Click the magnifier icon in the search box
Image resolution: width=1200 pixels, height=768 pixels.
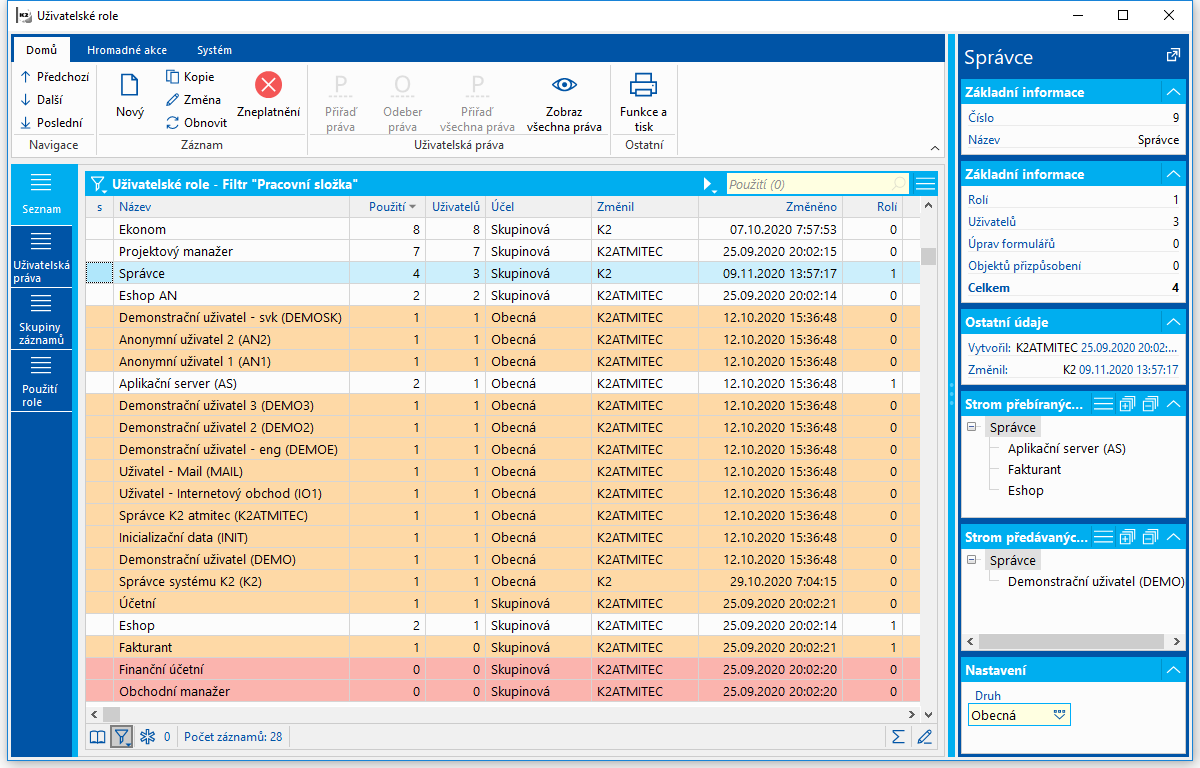(x=898, y=184)
